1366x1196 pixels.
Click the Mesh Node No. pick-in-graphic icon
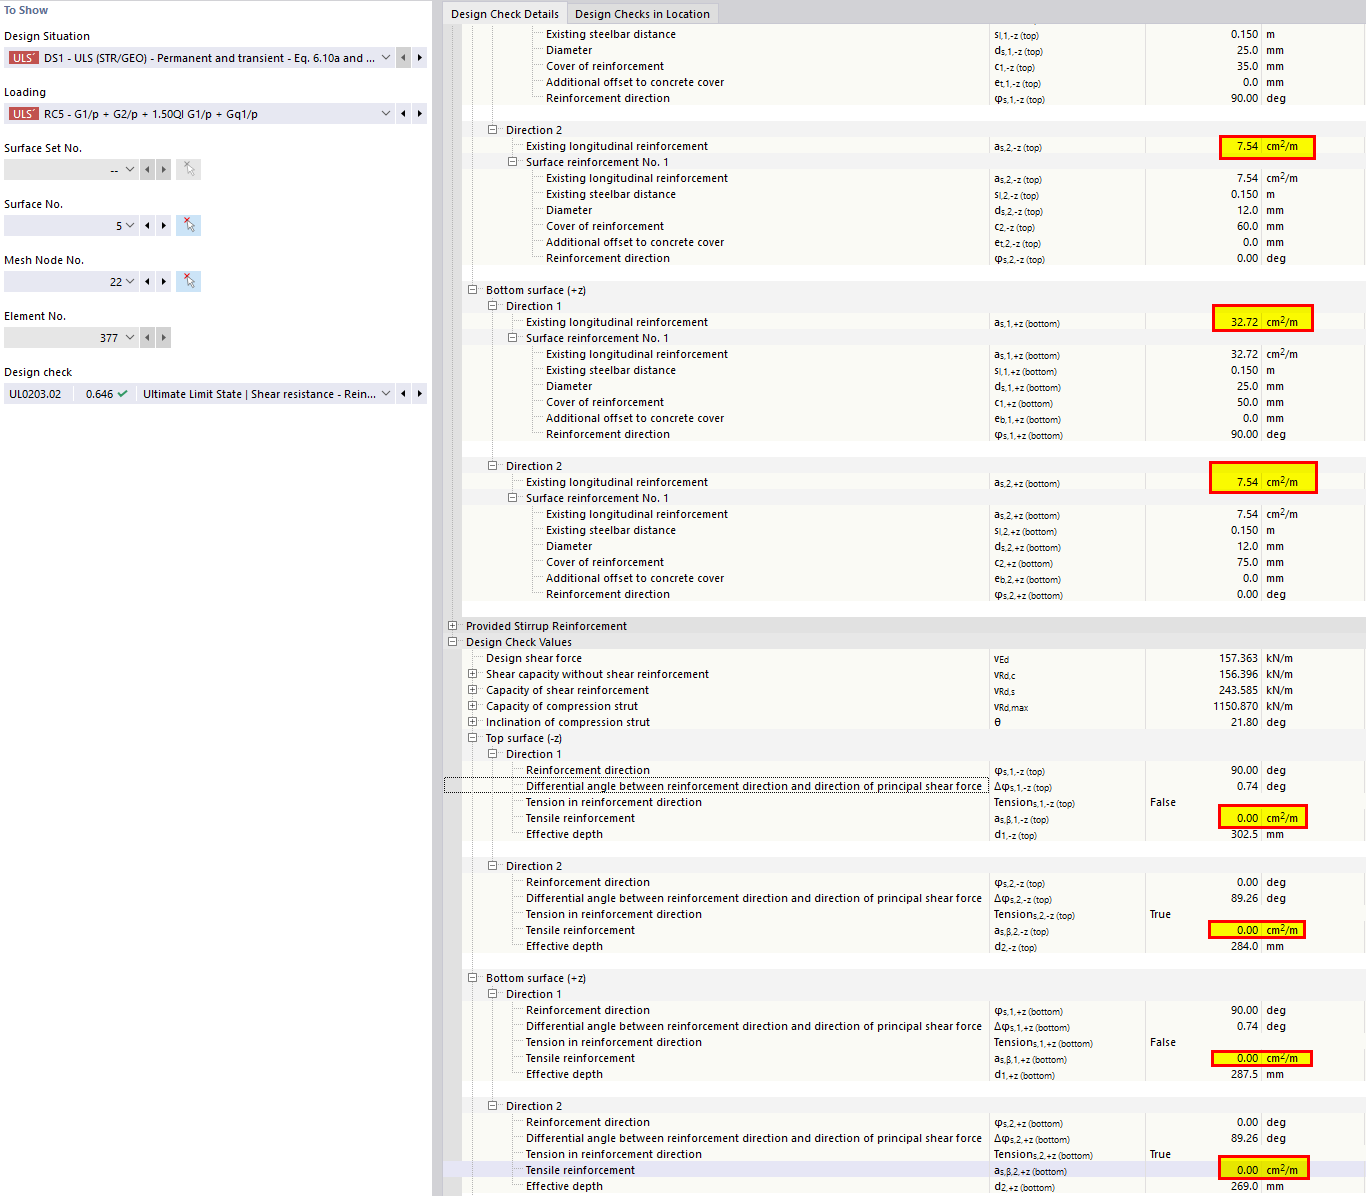[189, 282]
